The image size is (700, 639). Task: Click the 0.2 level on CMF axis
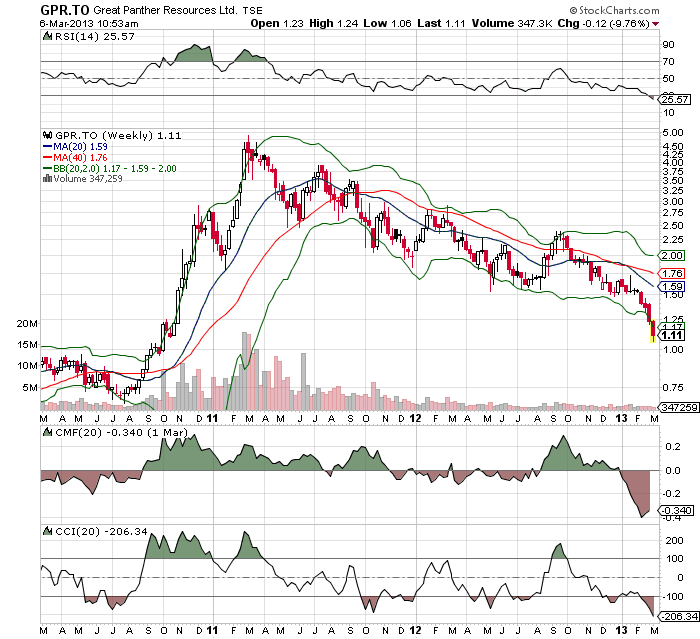[673, 447]
